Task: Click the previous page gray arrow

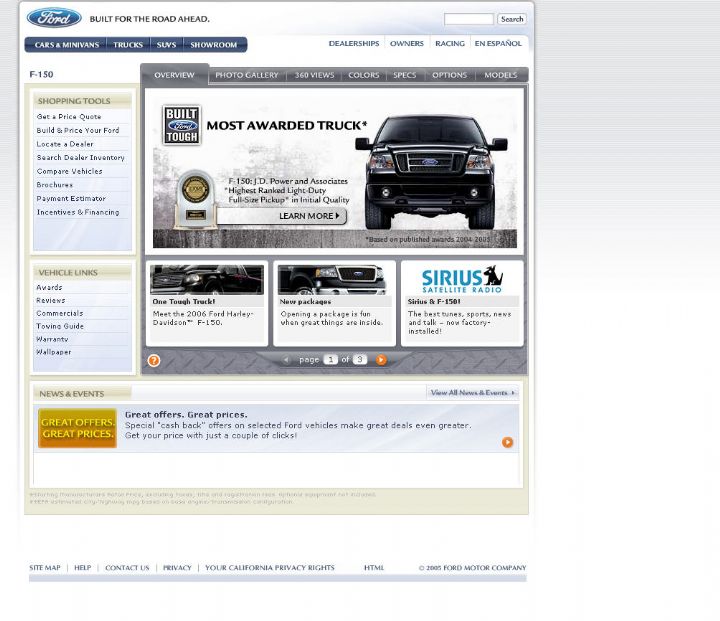Action: (x=286, y=360)
